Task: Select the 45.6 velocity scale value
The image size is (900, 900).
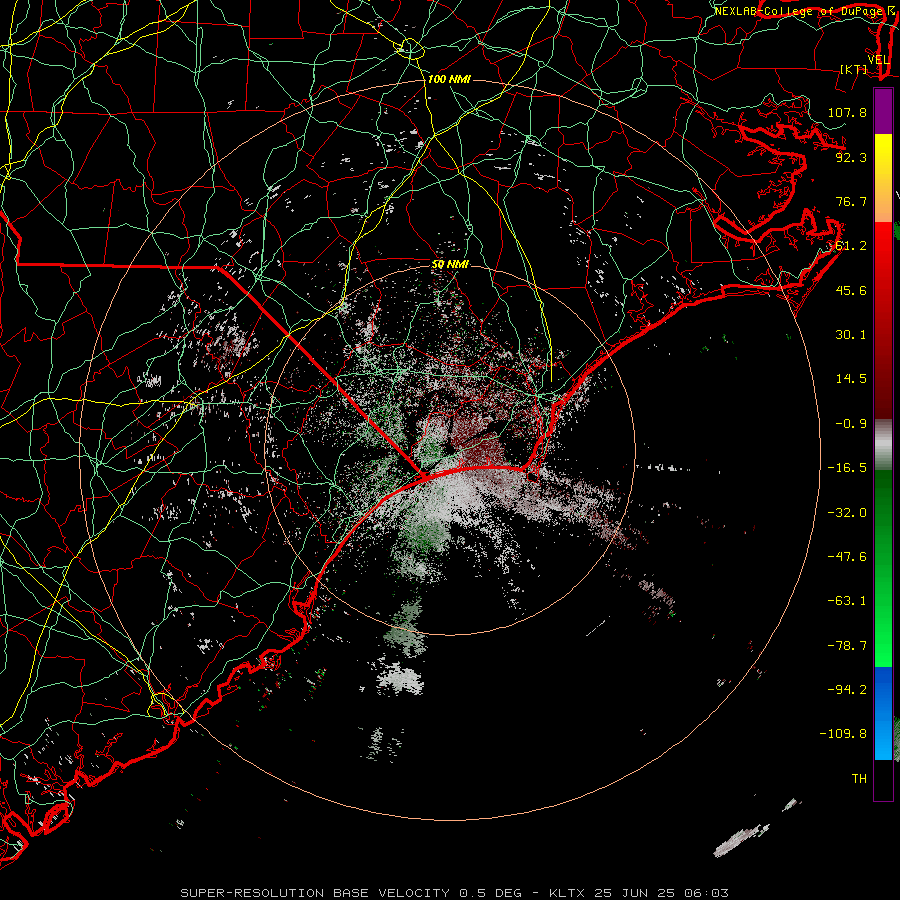Action: tap(851, 290)
